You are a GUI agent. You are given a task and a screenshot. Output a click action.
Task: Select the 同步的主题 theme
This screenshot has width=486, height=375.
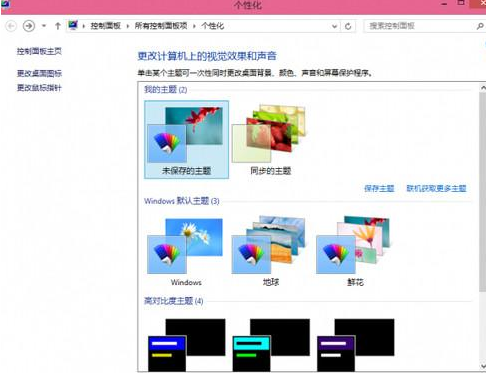click(271, 140)
